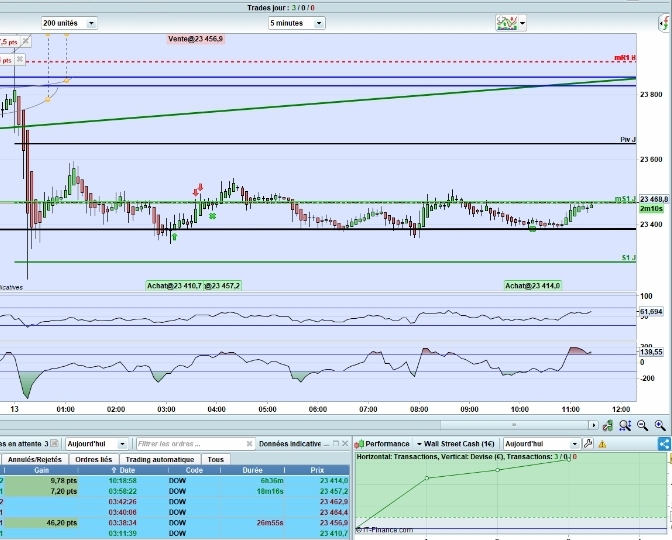
Task: Click the mR1 H resistance line label
Action: (x=625, y=57)
